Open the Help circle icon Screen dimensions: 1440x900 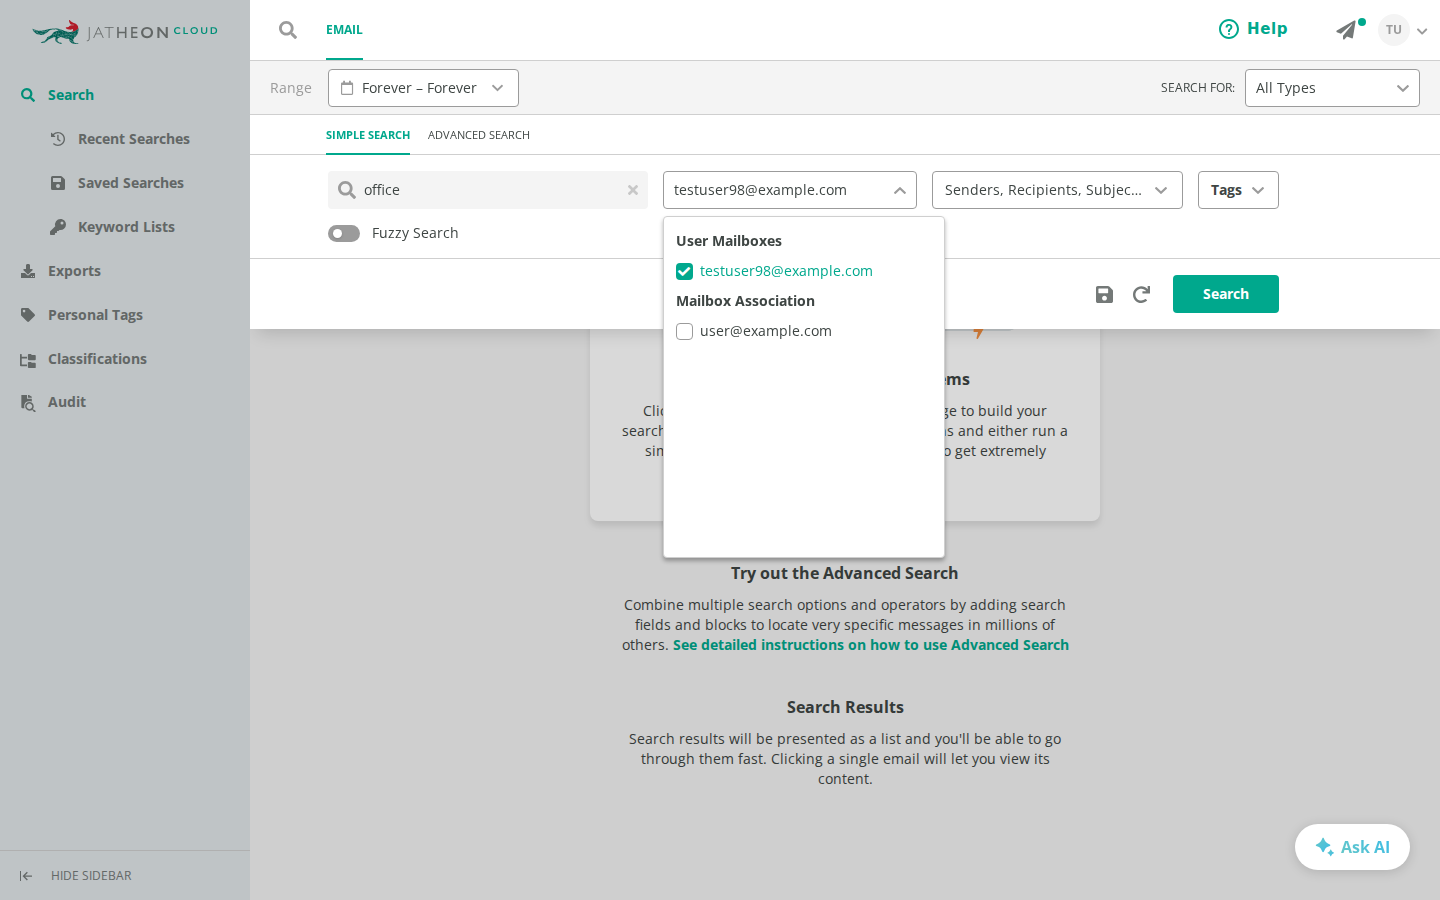[1229, 29]
